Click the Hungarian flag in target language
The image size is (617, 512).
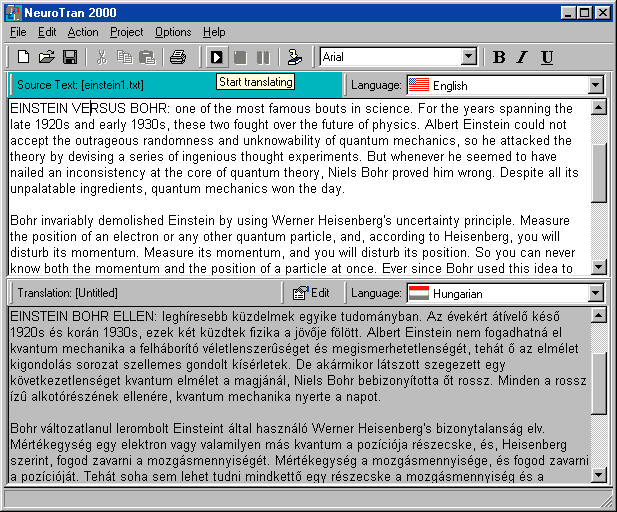[x=419, y=293]
